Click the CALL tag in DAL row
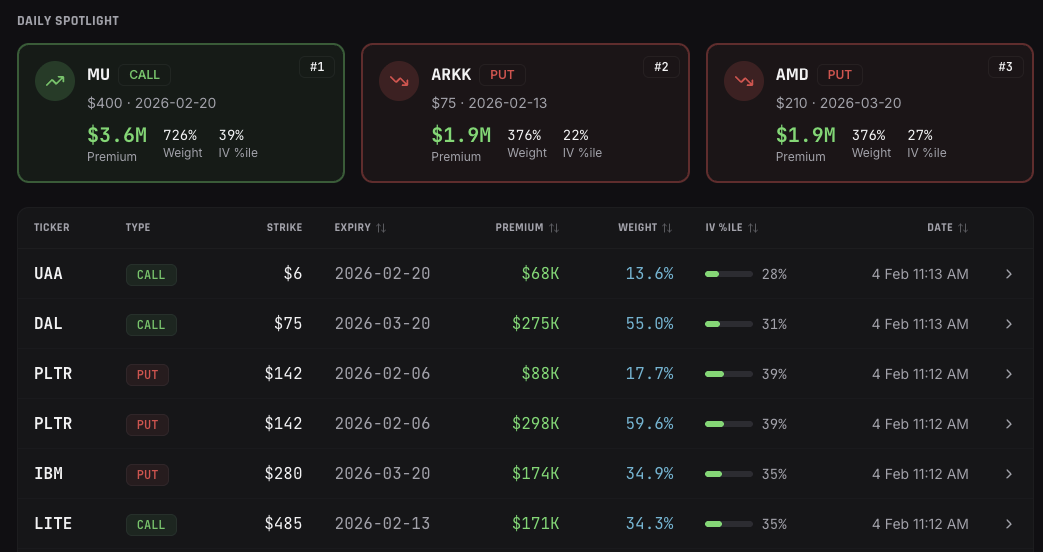The image size is (1043, 552). pyautogui.click(x=151, y=325)
